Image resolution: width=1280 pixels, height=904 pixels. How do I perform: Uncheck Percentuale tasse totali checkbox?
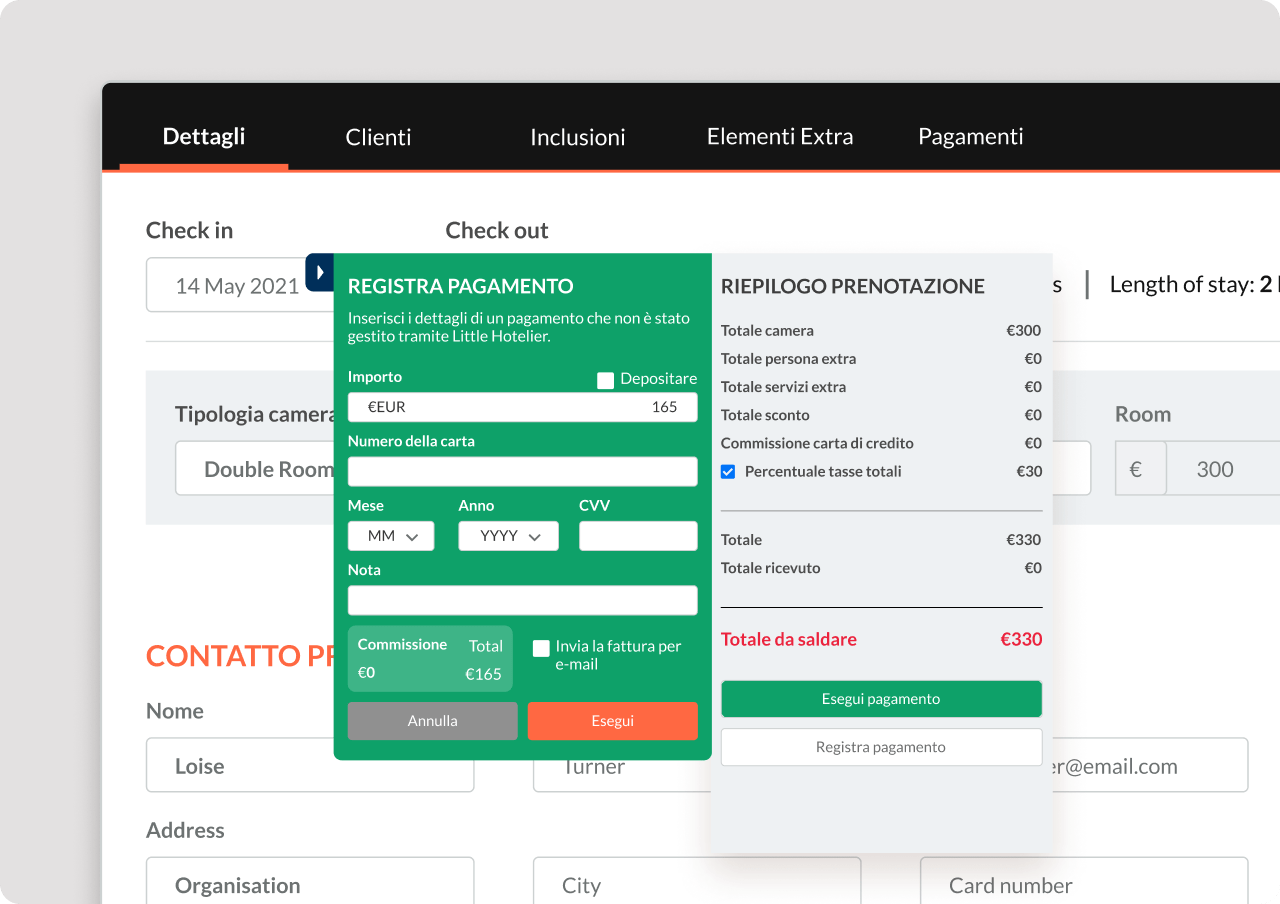point(728,472)
